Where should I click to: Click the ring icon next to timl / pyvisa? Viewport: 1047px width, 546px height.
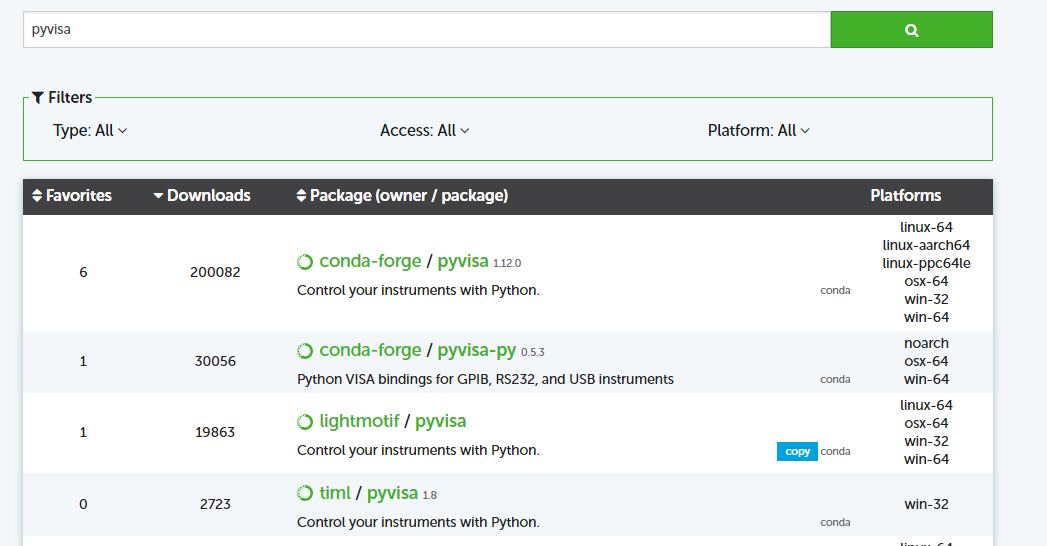click(x=305, y=493)
